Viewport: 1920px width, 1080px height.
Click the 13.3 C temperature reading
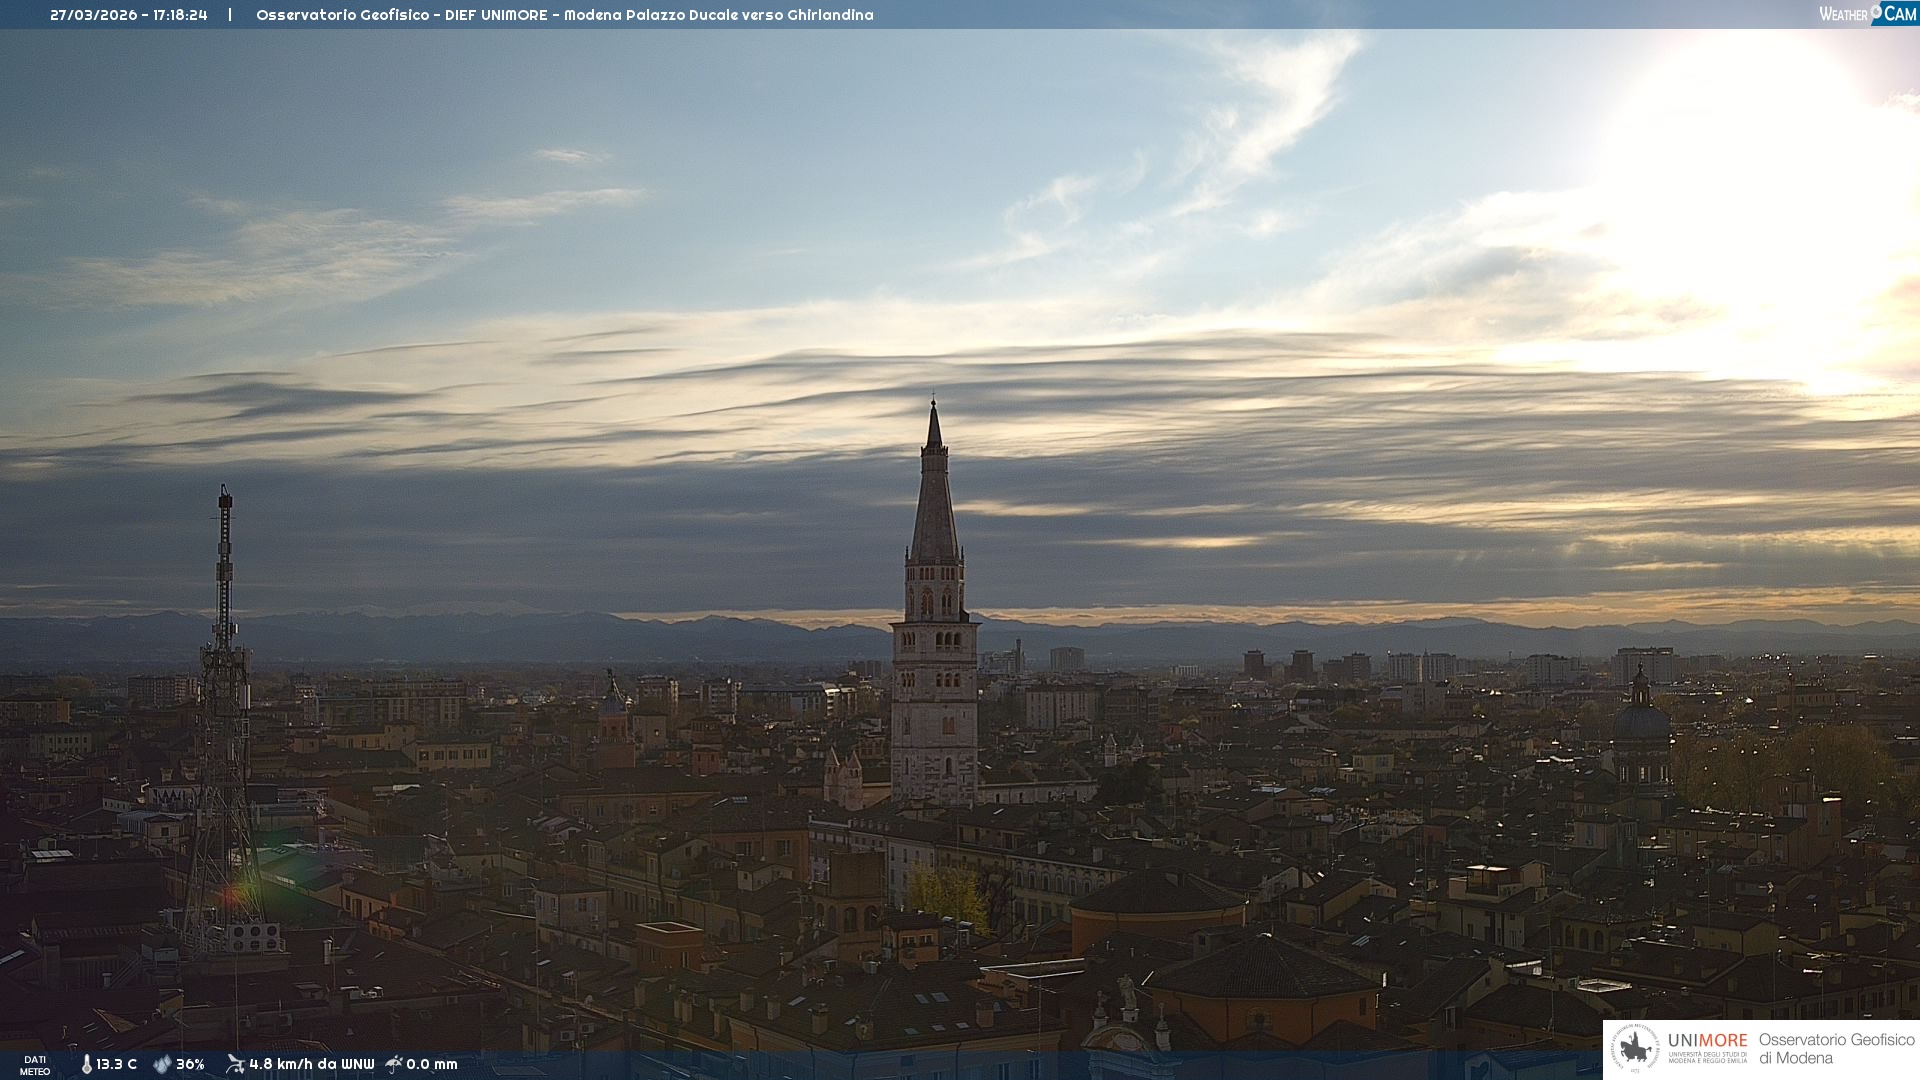(x=117, y=1064)
